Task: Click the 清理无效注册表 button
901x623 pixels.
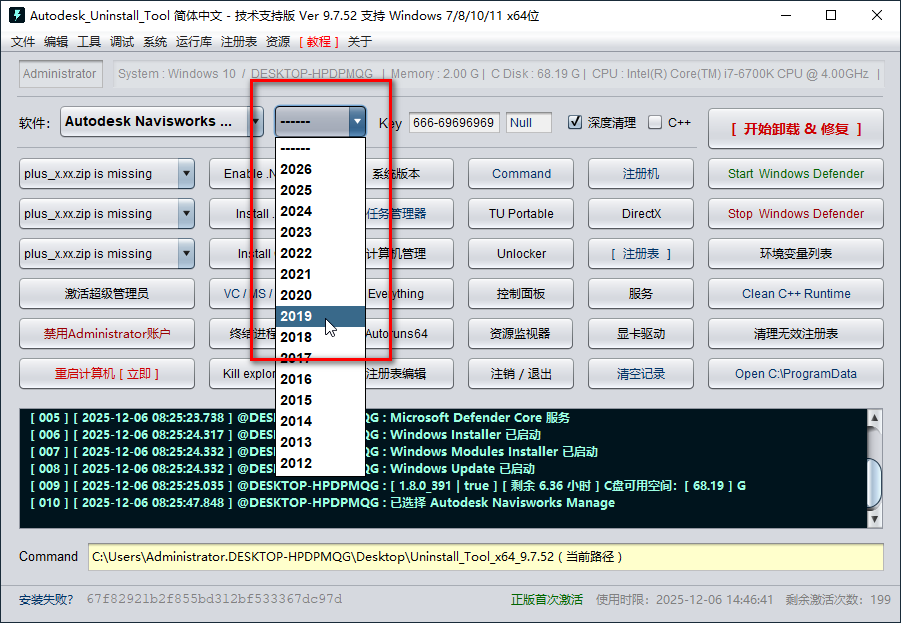Action: point(796,333)
